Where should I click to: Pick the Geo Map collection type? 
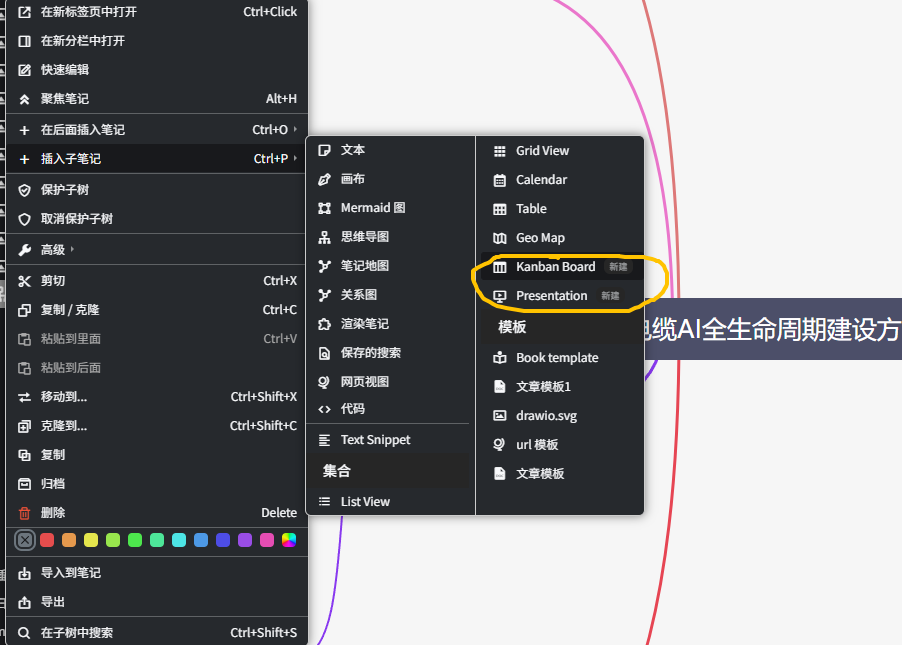pyautogui.click(x=540, y=238)
